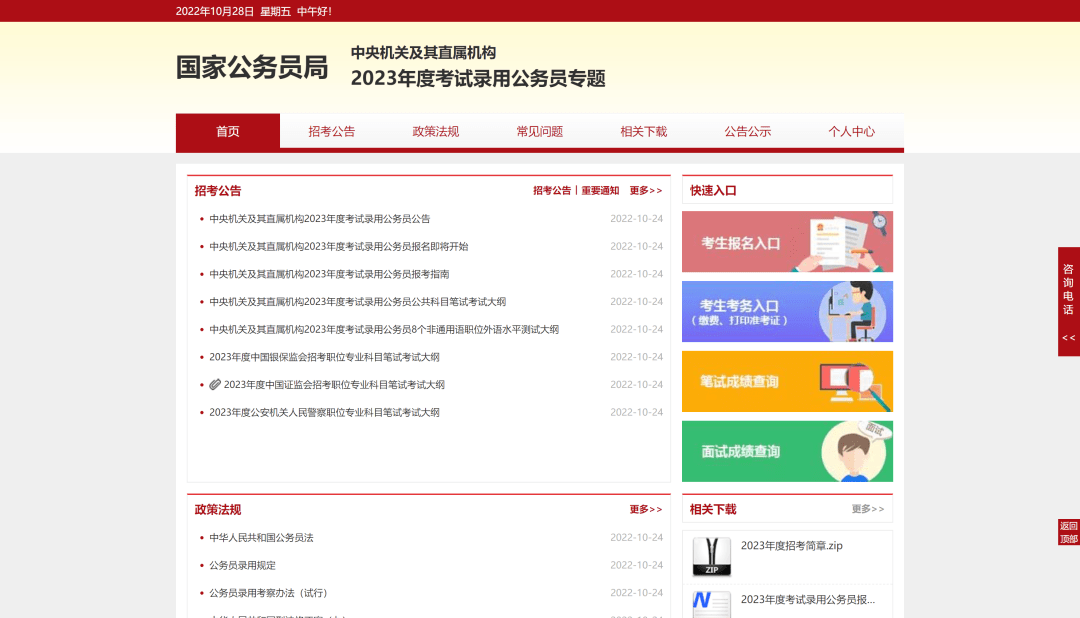1080x618 pixels.
Task: Click 更多>> in the 招考公告 section
Action: click(645, 191)
